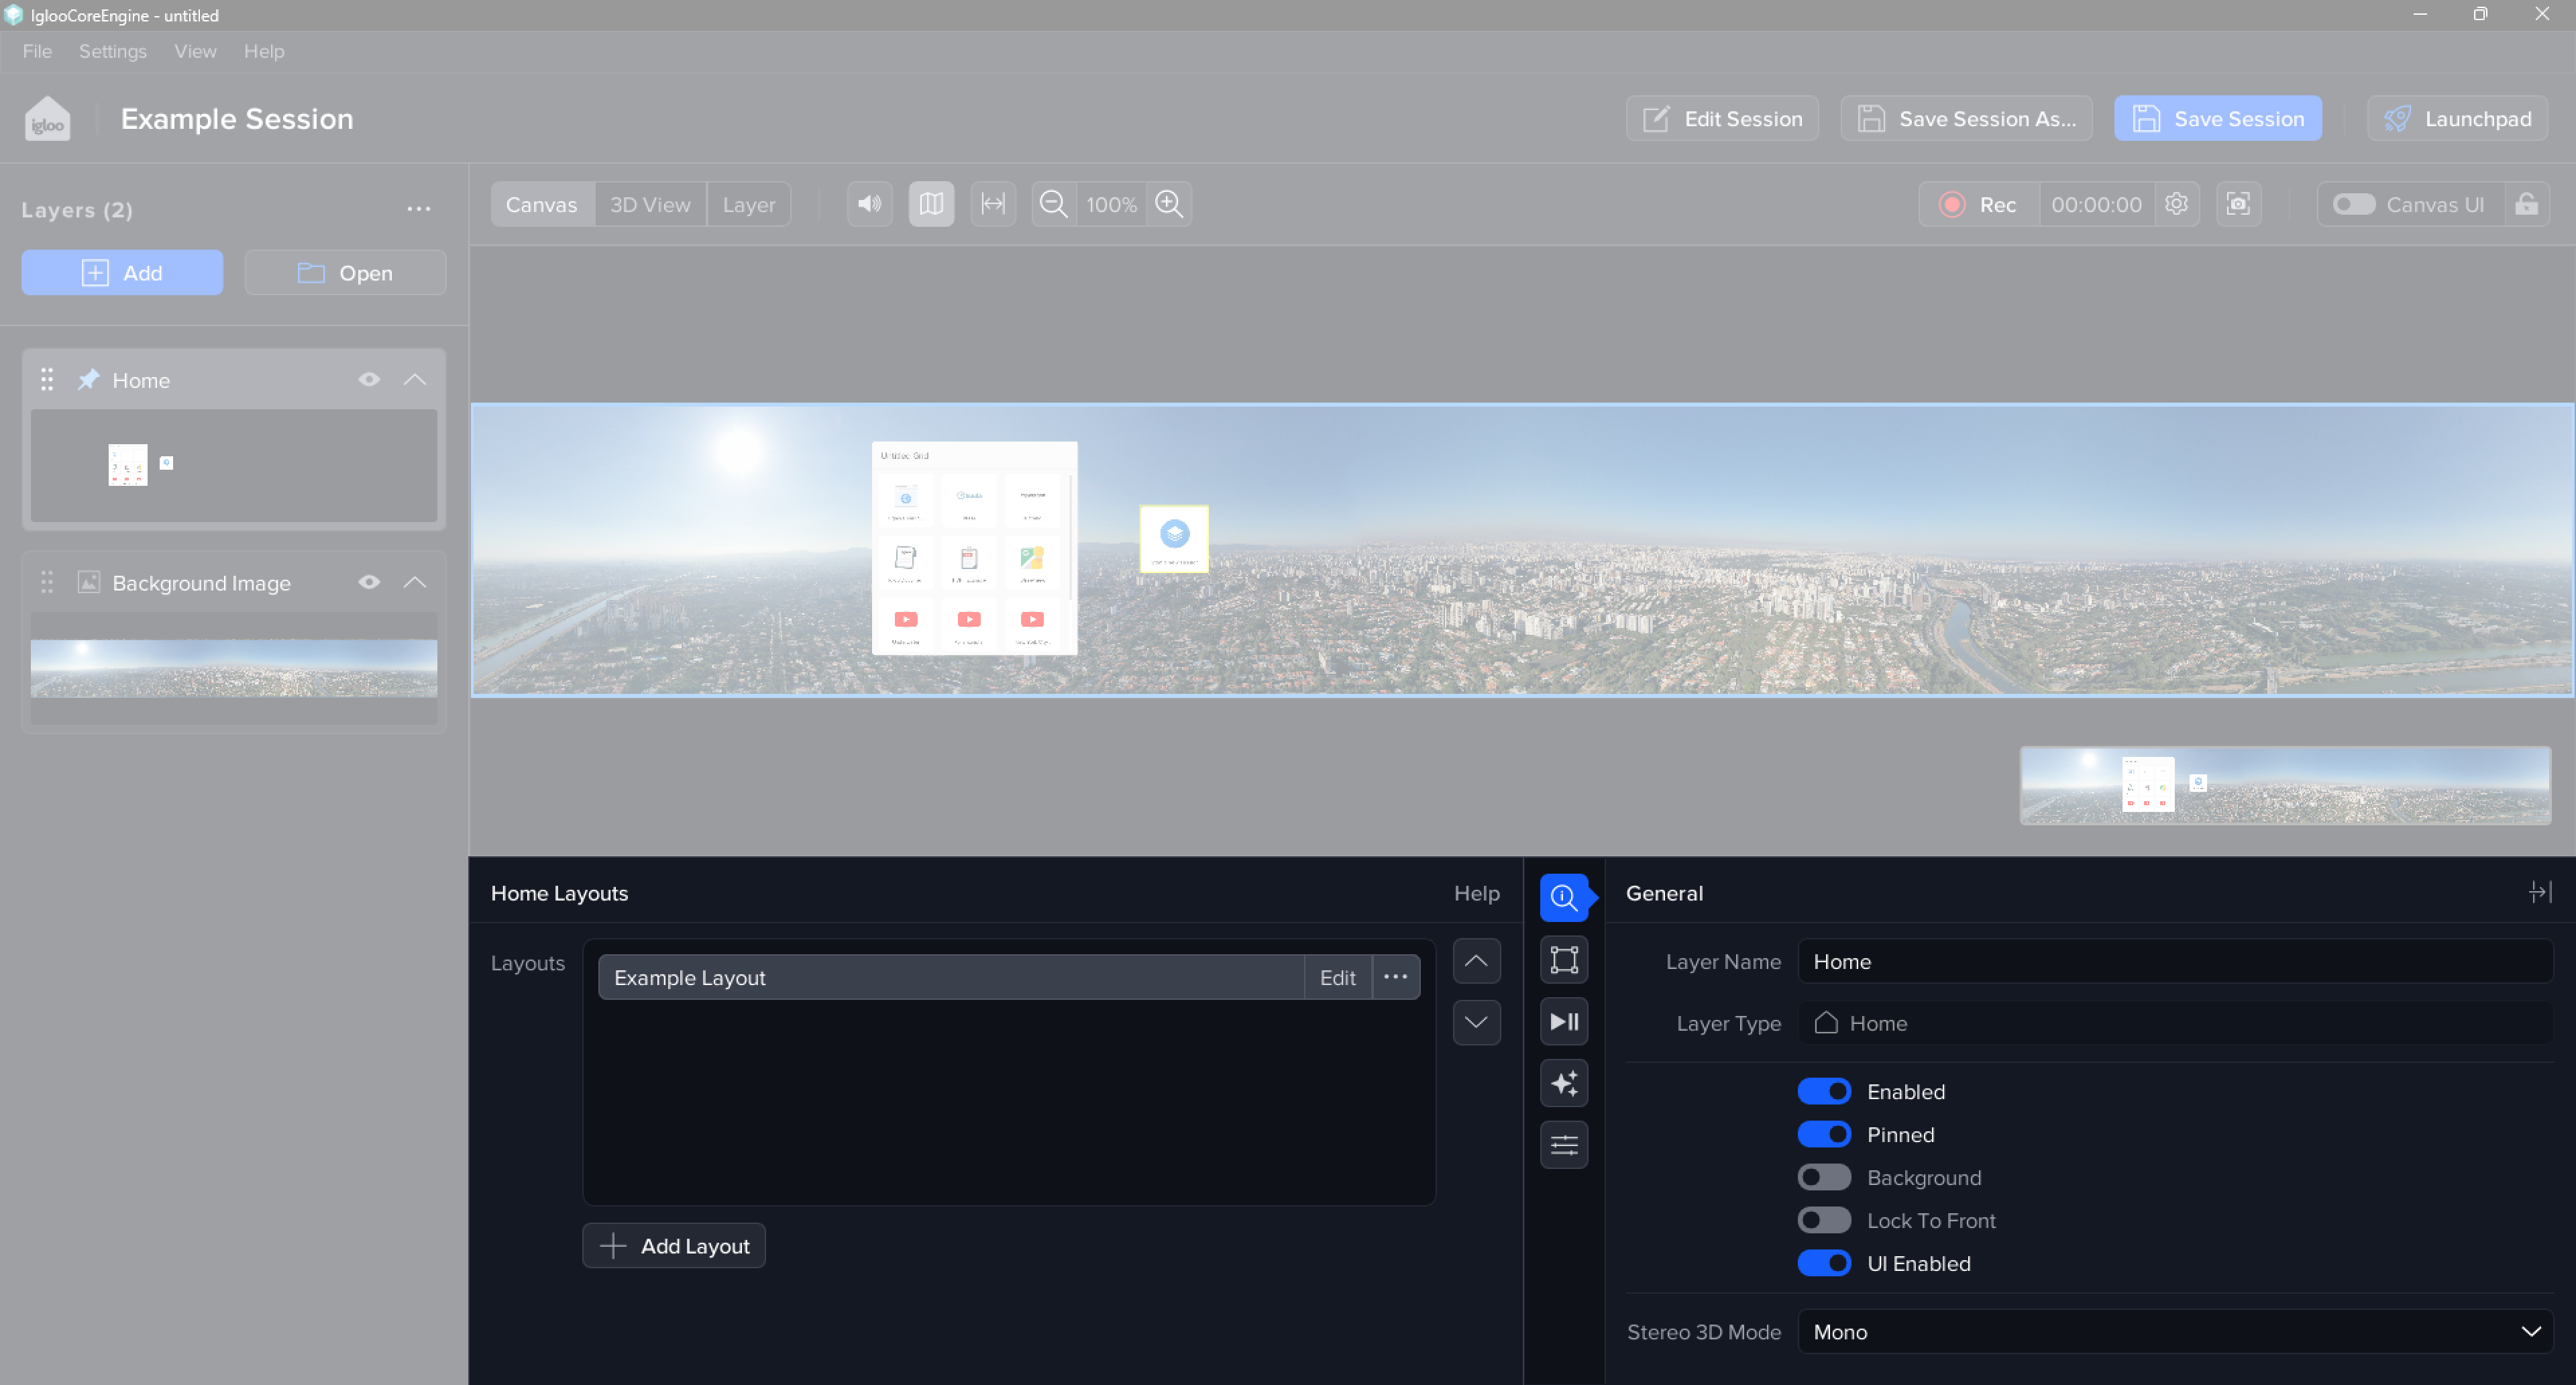Open the effects sparkle panel icon
The image size is (2576, 1385).
(x=1564, y=1083)
